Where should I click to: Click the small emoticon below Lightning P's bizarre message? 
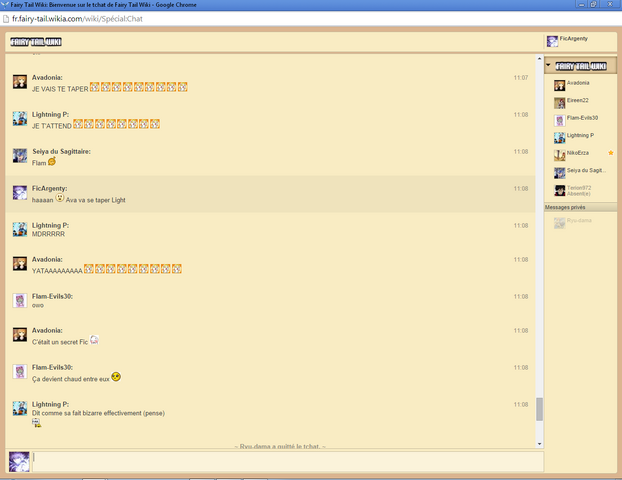tap(36, 423)
